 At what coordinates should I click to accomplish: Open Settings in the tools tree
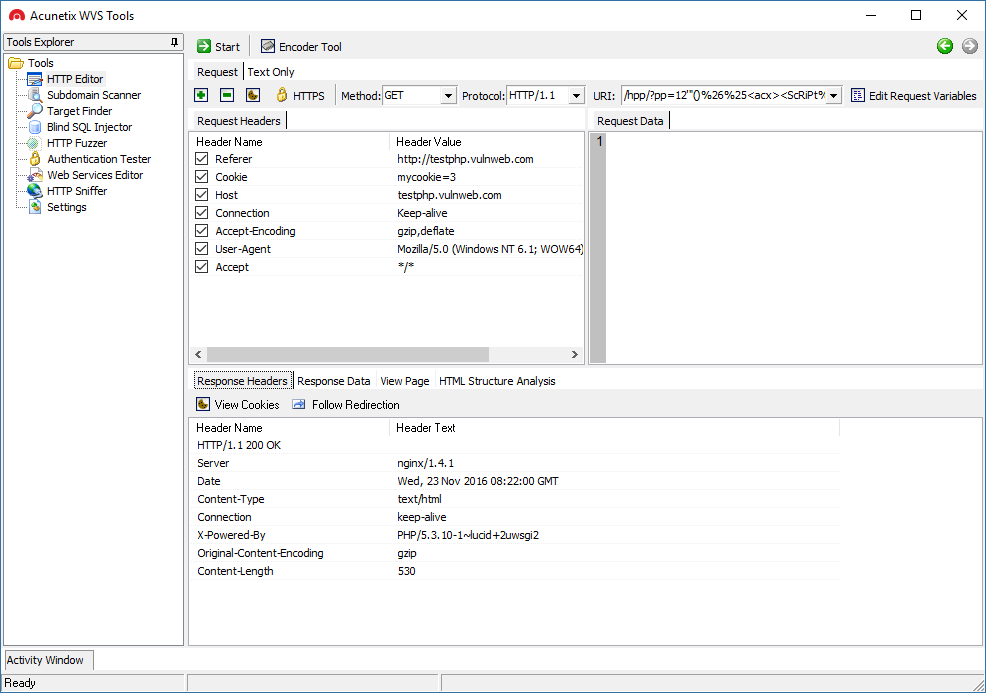(x=67, y=207)
